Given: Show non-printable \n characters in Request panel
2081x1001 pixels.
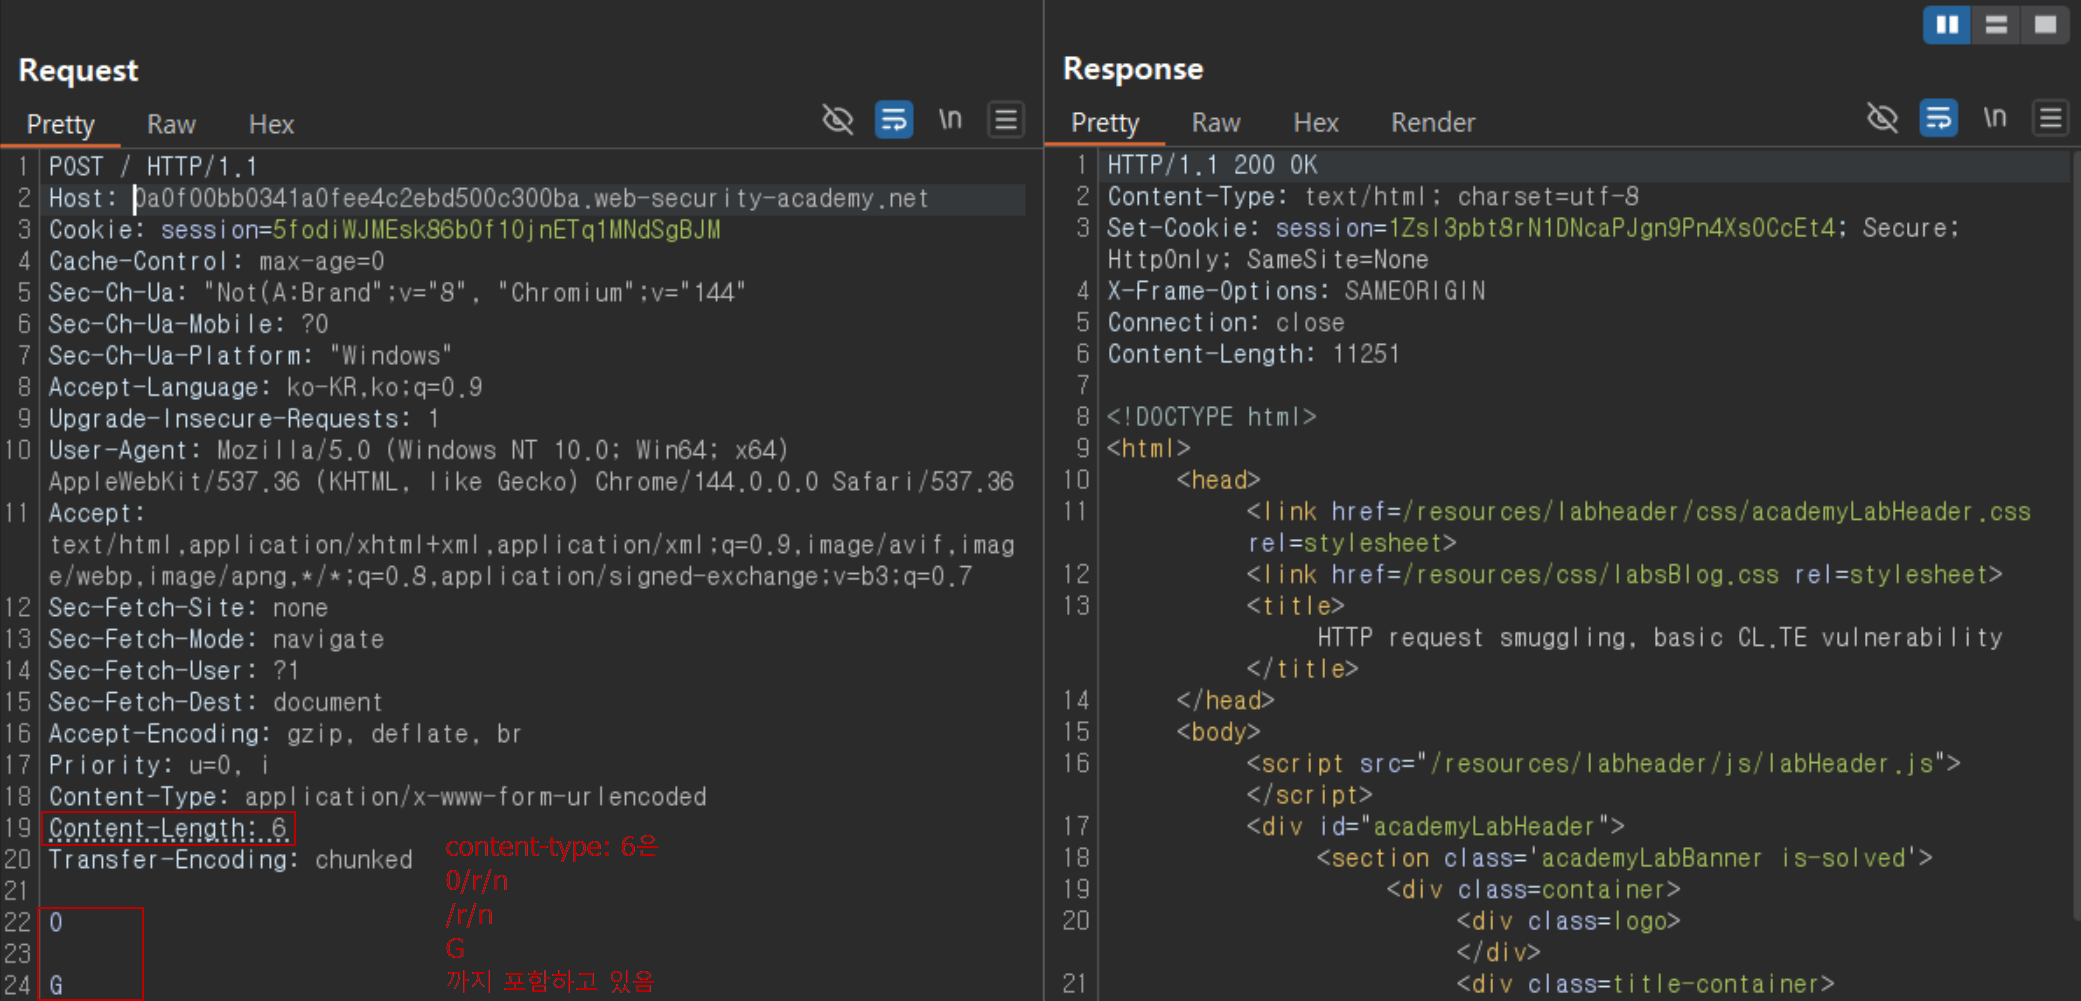Looking at the screenshot, I should click(950, 120).
